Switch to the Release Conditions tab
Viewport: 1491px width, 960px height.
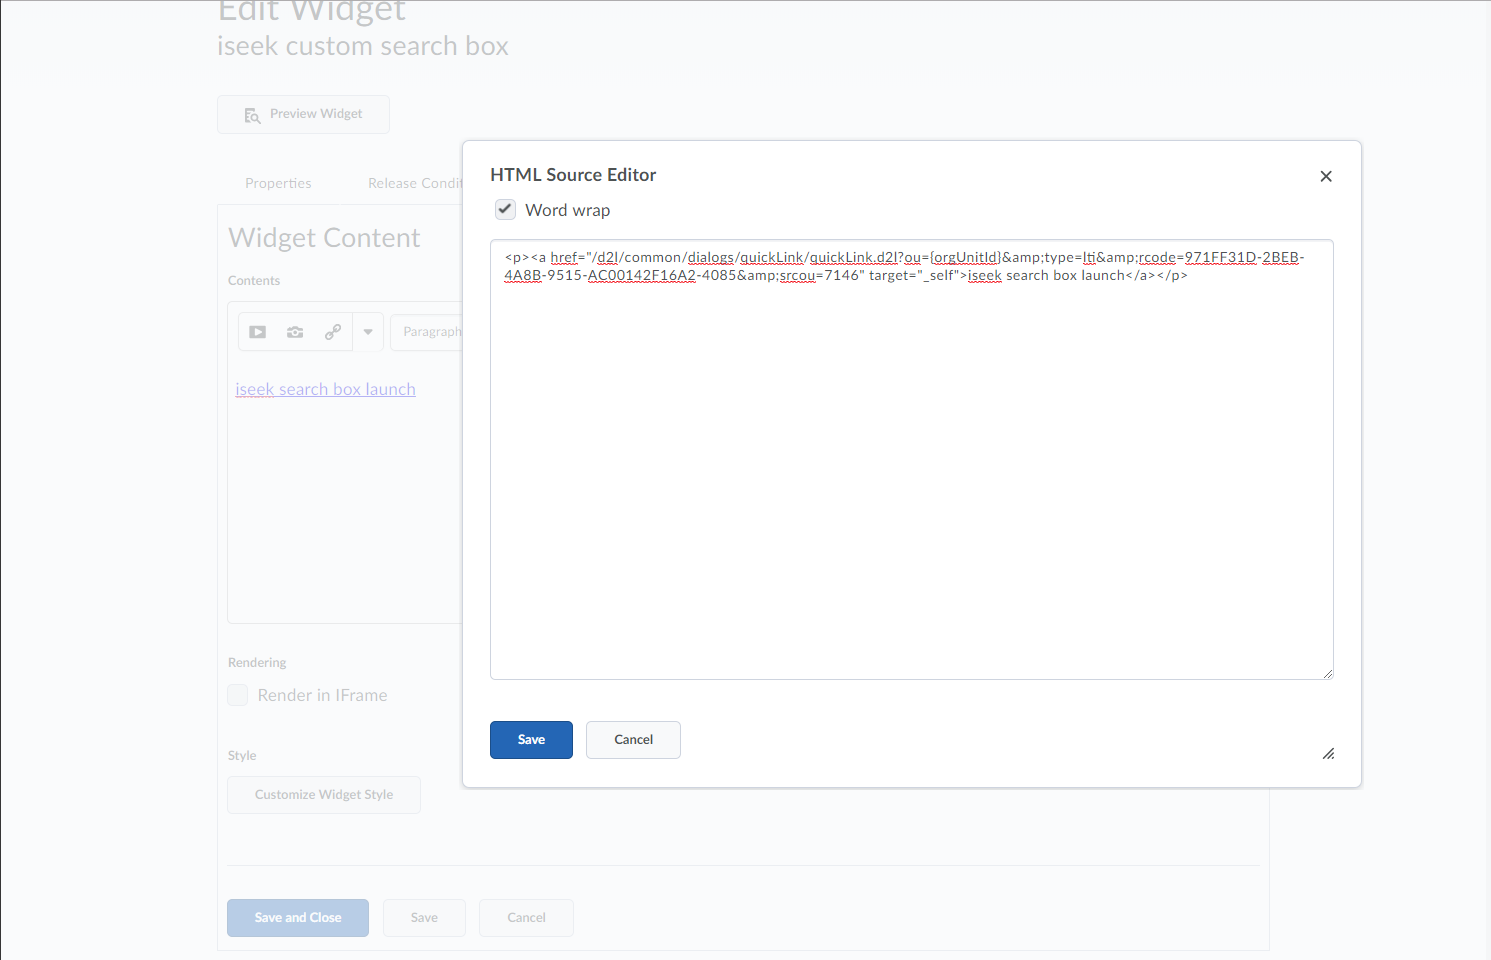click(x=414, y=184)
